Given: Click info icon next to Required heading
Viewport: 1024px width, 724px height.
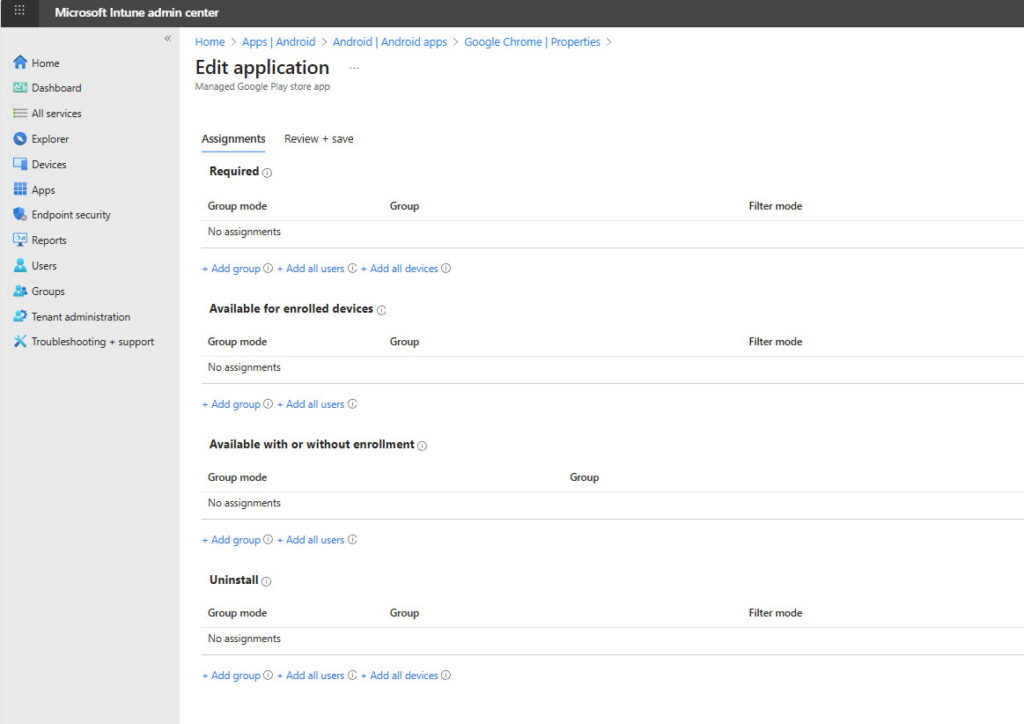Looking at the screenshot, I should point(268,173).
